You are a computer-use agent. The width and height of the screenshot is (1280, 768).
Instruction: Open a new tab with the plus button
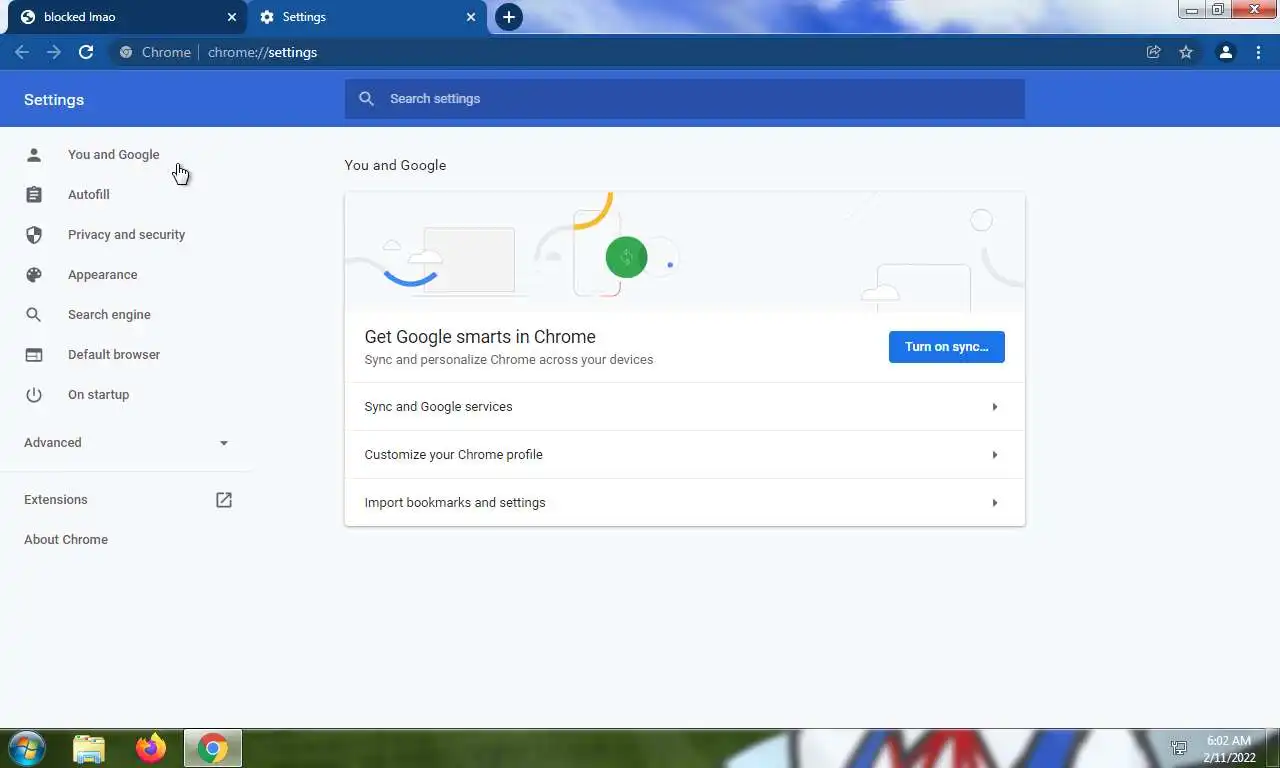[509, 17]
